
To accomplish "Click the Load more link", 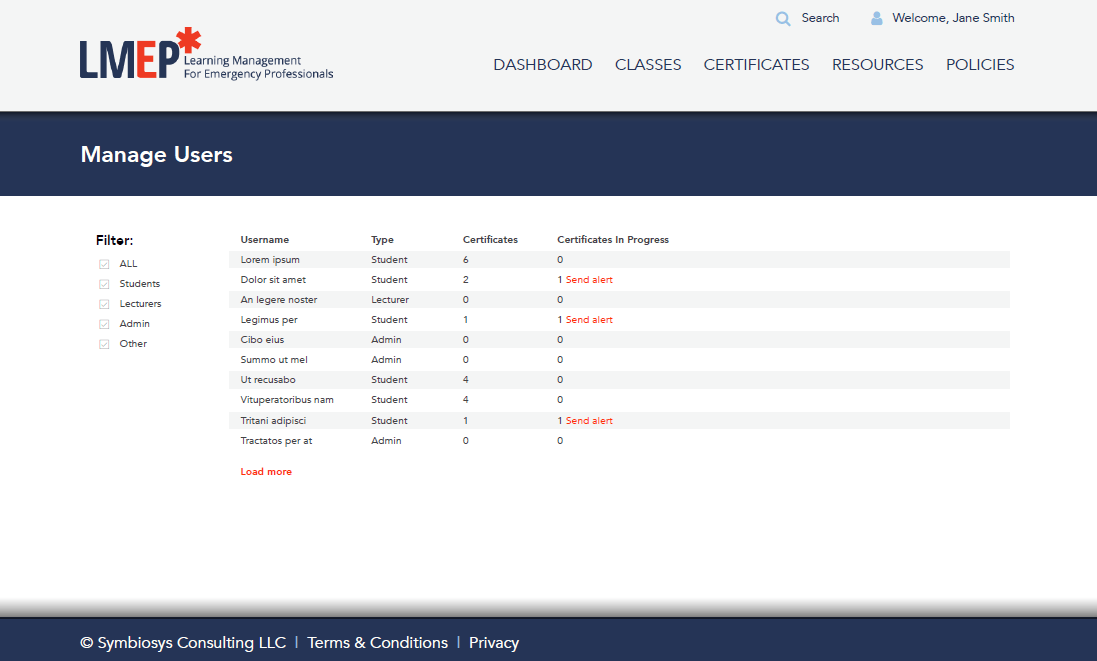I will pyautogui.click(x=266, y=472).
